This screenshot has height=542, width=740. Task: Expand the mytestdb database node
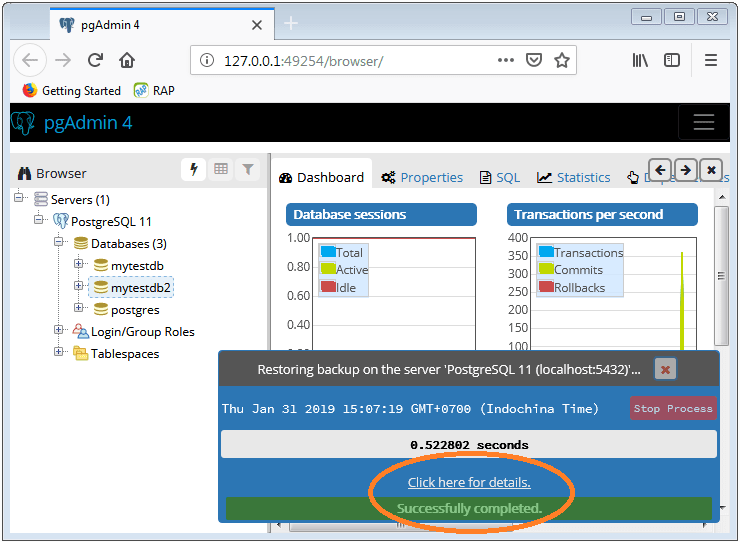(x=79, y=263)
